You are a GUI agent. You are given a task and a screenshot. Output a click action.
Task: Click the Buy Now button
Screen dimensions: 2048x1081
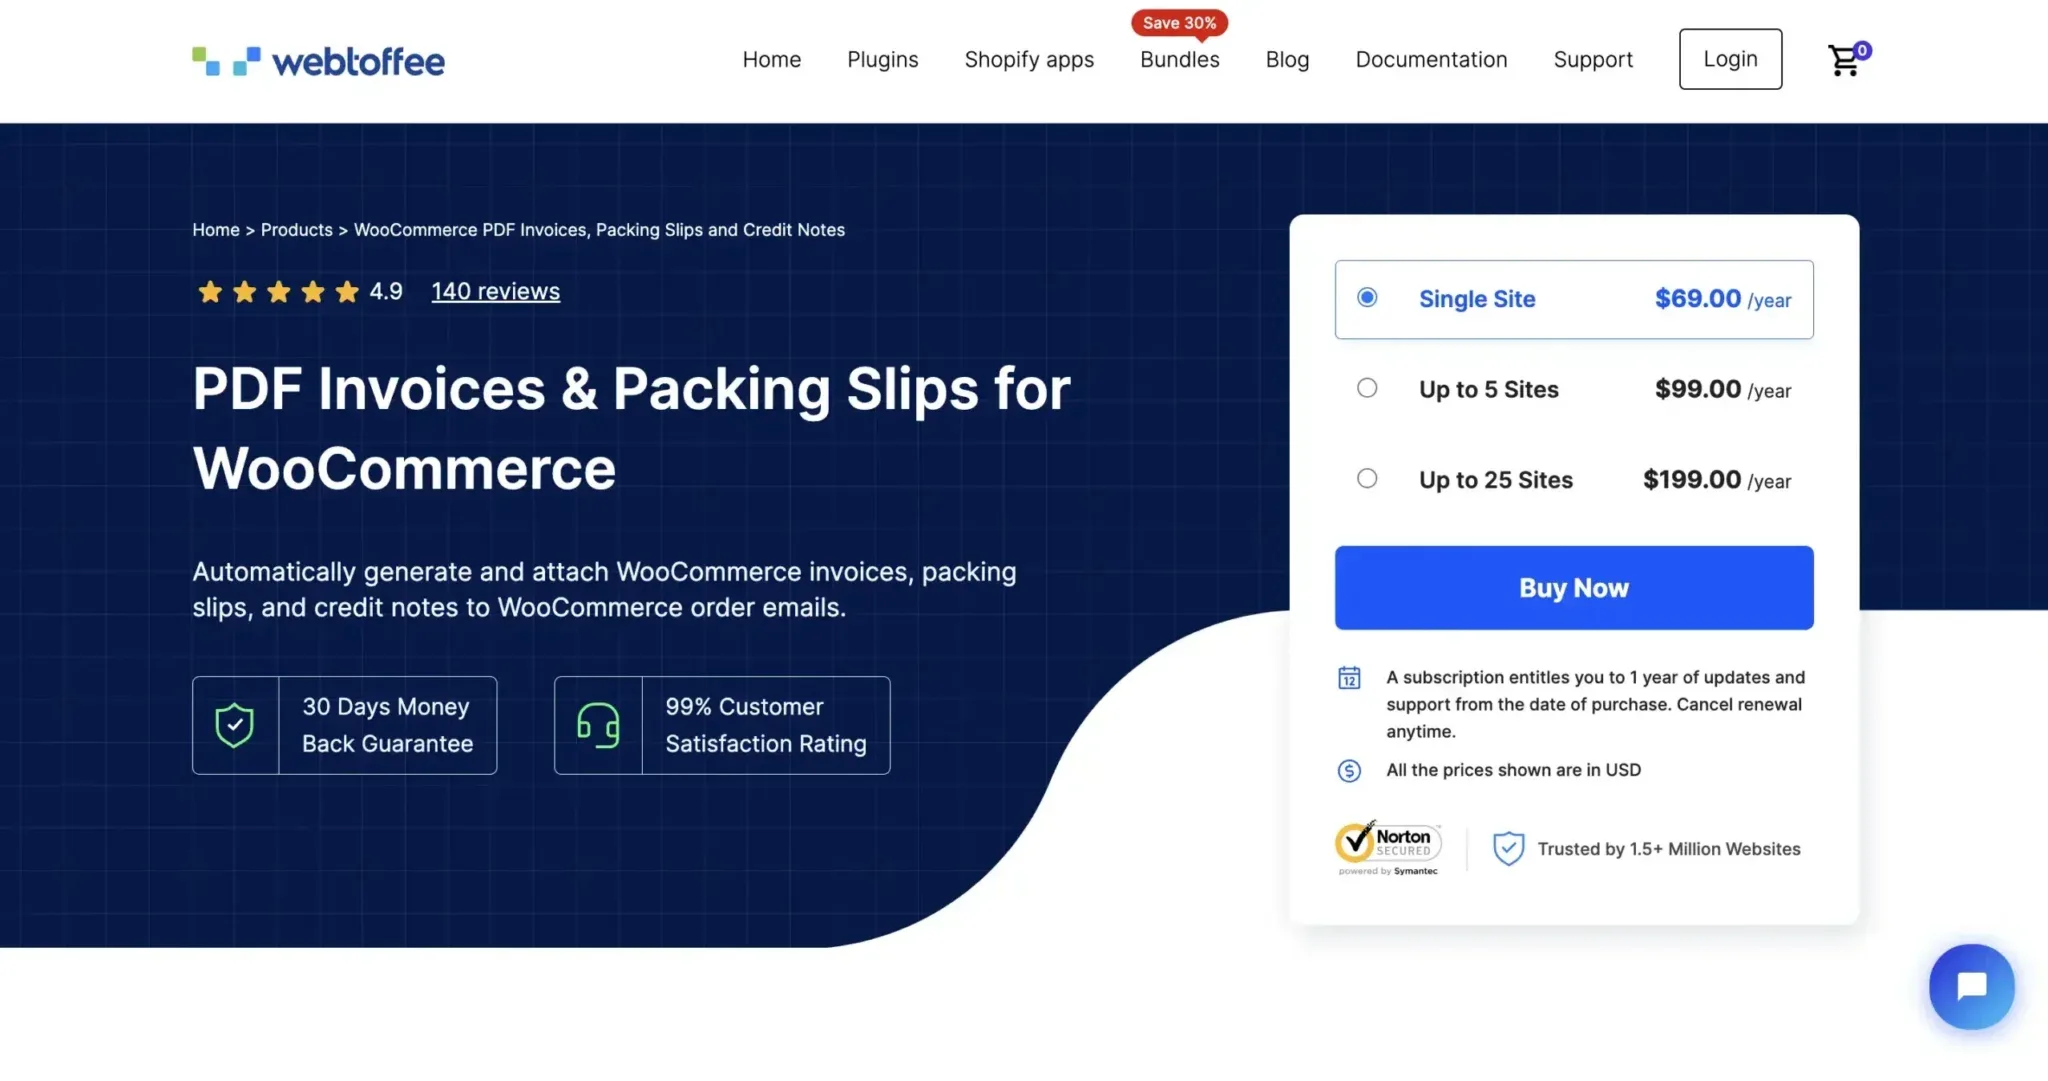click(x=1574, y=588)
